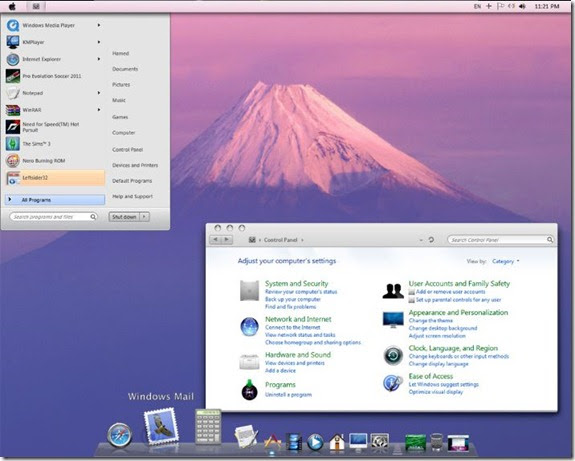The width and height of the screenshot is (575, 461).
Task: Click the Search programs and files field
Action: coord(53,217)
